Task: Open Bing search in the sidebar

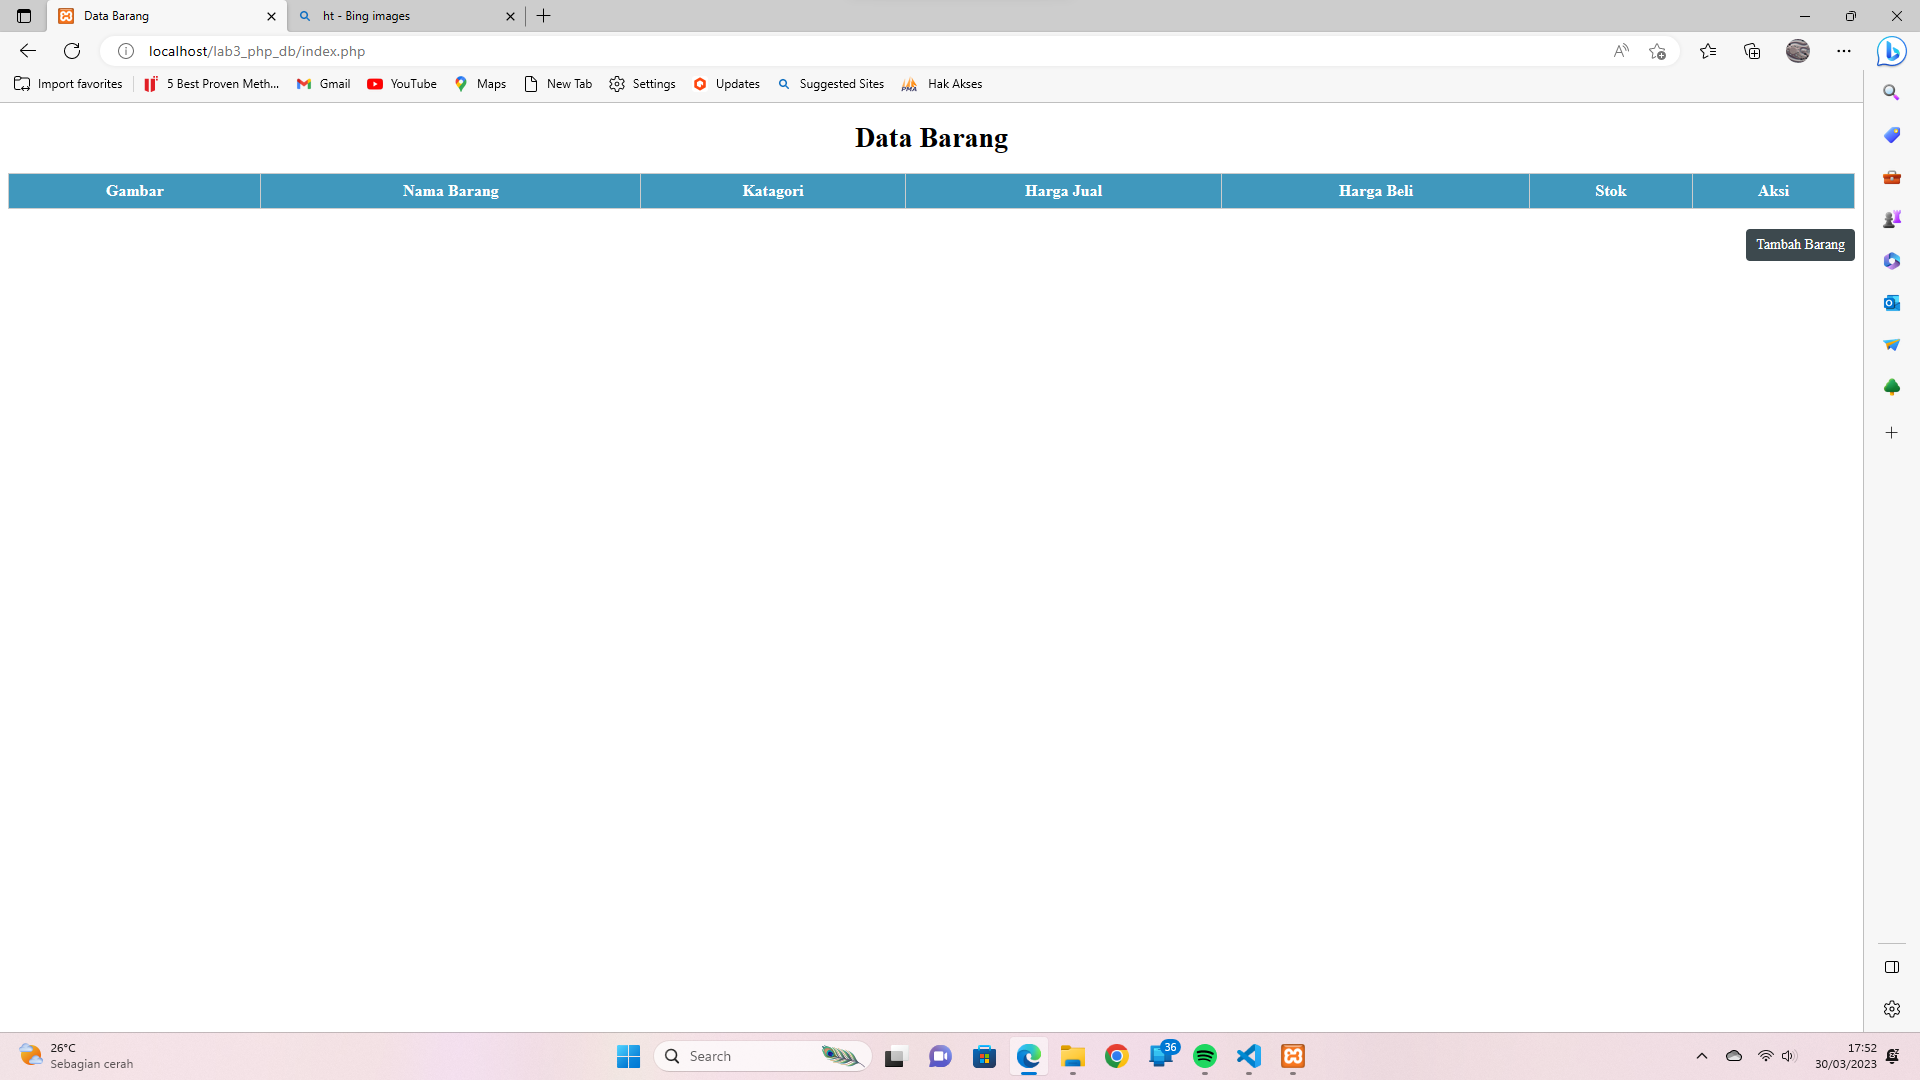Action: [1892, 92]
